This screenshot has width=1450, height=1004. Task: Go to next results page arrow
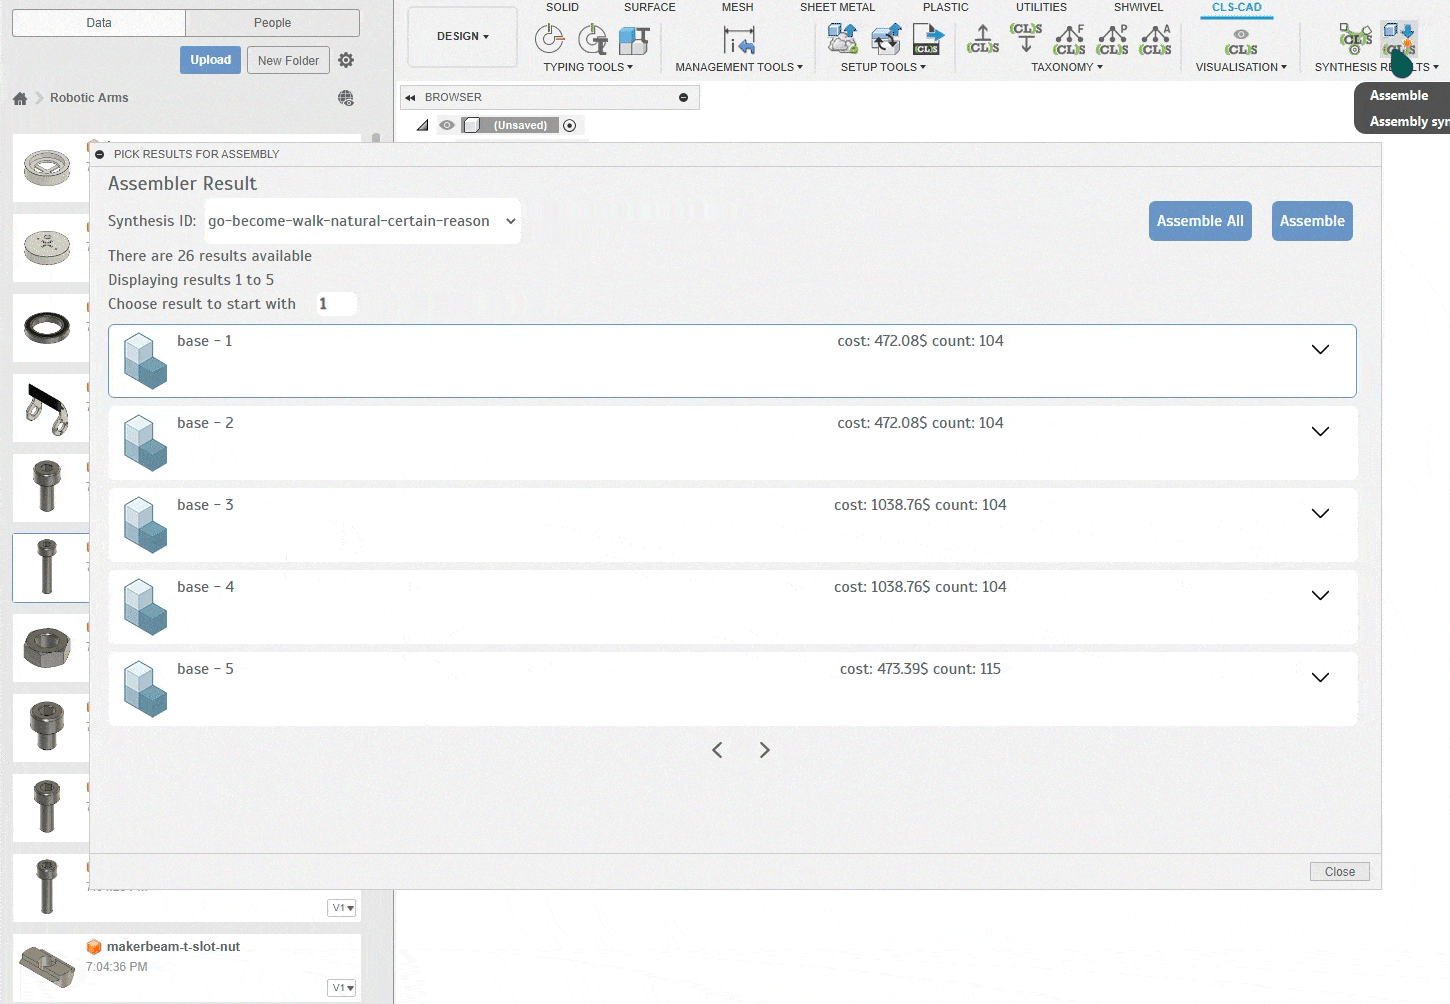tap(764, 750)
